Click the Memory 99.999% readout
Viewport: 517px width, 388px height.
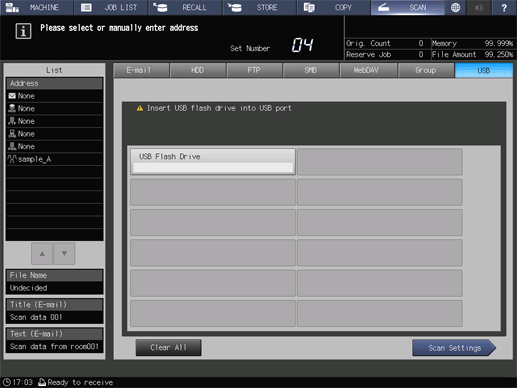point(472,43)
